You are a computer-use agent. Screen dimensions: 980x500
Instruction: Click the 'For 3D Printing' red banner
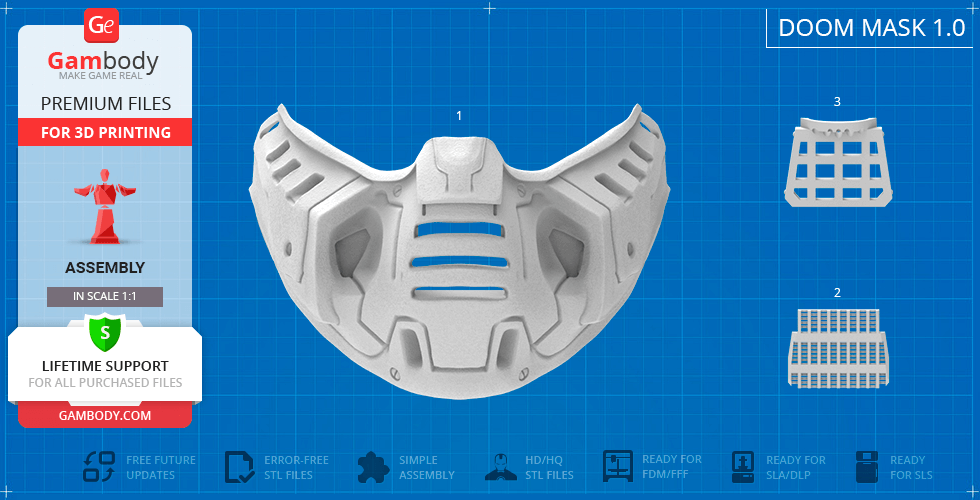(x=105, y=132)
